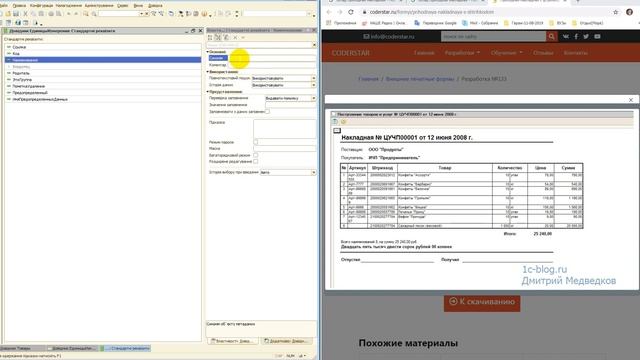This screenshot has width=640, height=360.
Task: Click the orange help icon in 1C toolbar
Action: point(204,14)
